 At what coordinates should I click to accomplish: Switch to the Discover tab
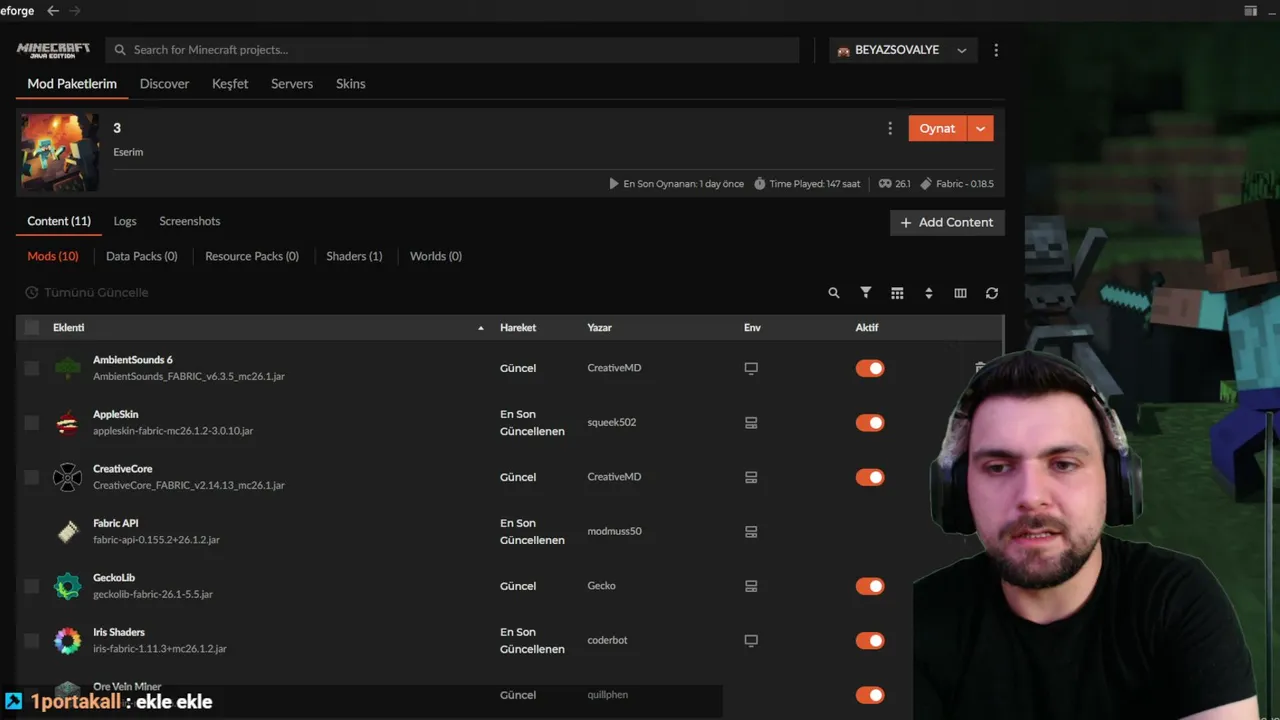pyautogui.click(x=164, y=84)
